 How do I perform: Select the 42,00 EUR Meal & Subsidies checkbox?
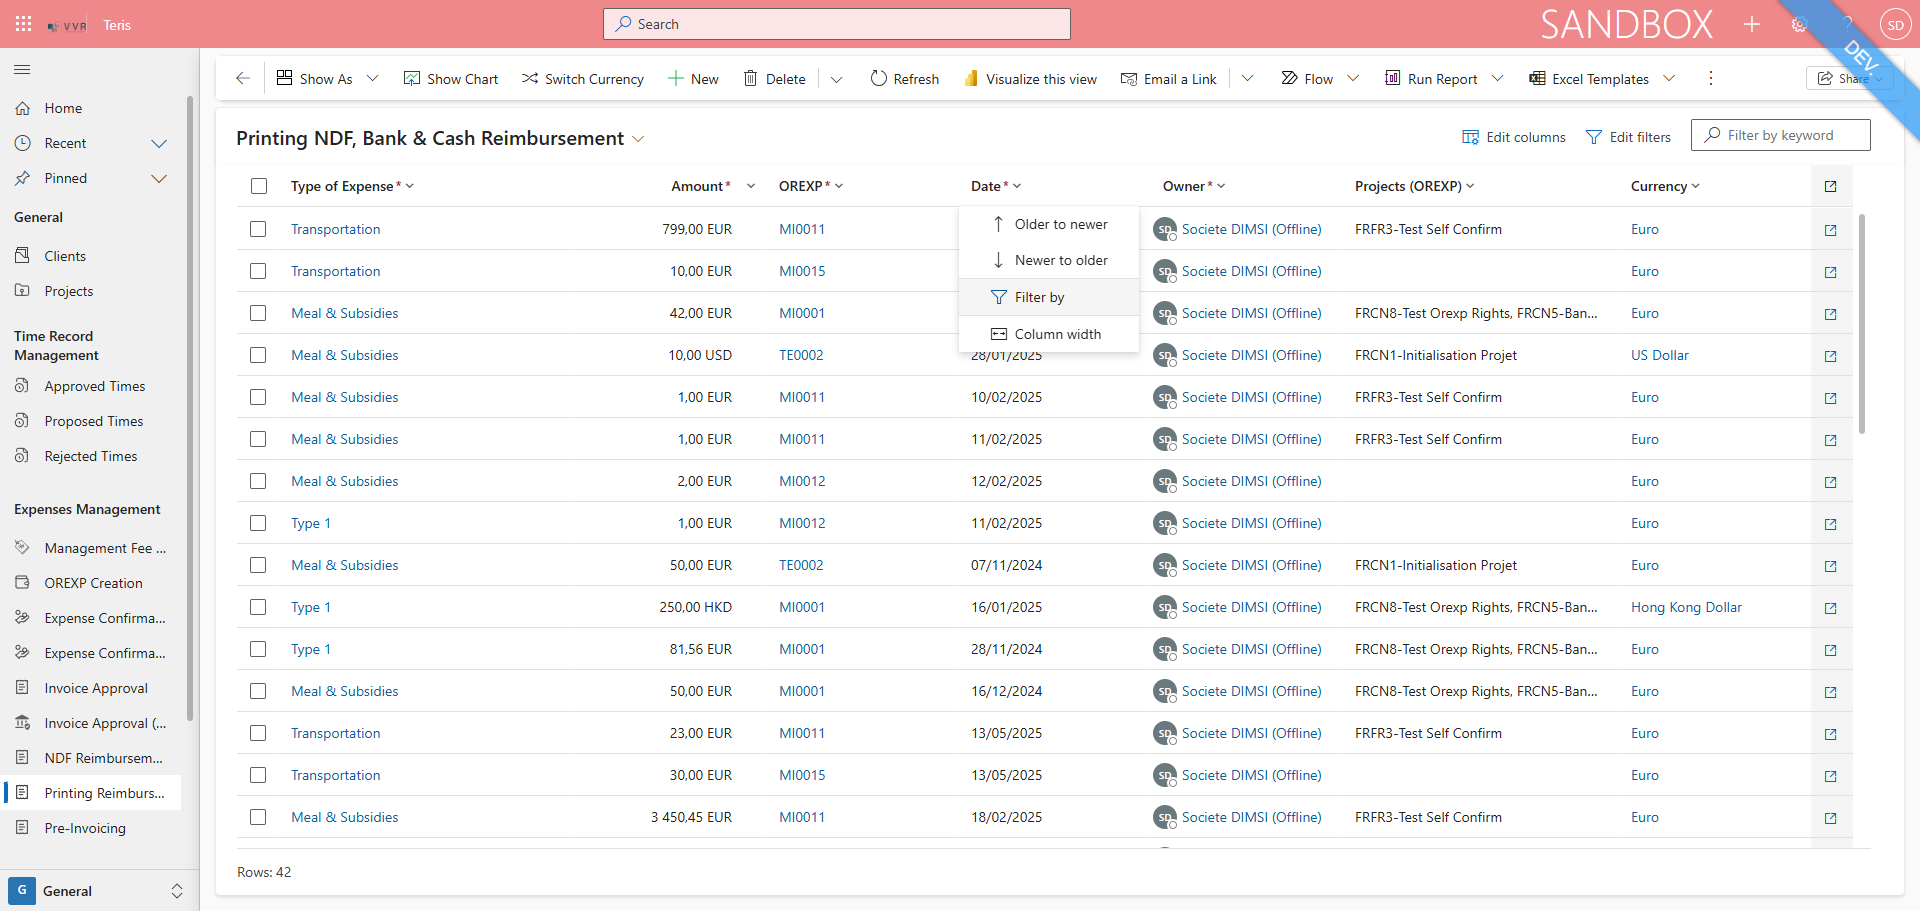[258, 313]
